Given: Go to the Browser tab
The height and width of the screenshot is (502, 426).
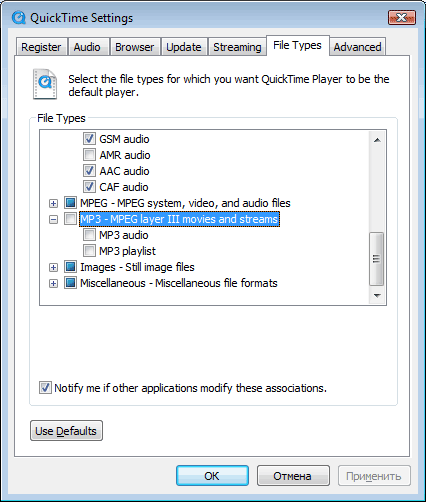Looking at the screenshot, I should [135, 47].
